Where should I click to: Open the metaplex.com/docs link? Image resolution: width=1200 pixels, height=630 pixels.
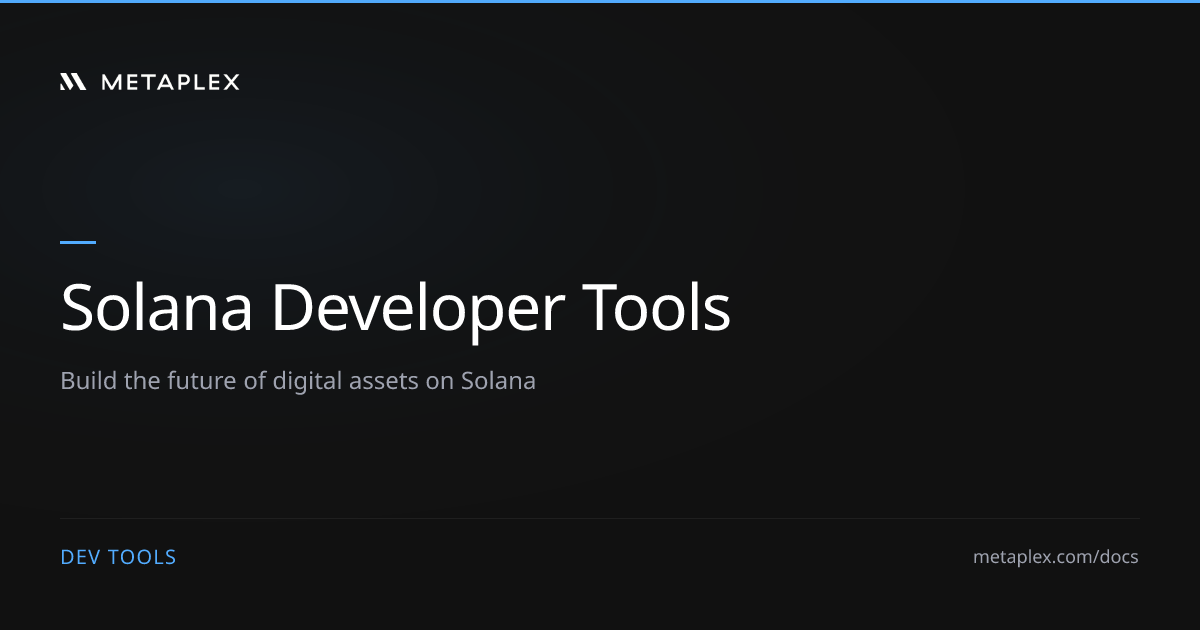[1055, 557]
